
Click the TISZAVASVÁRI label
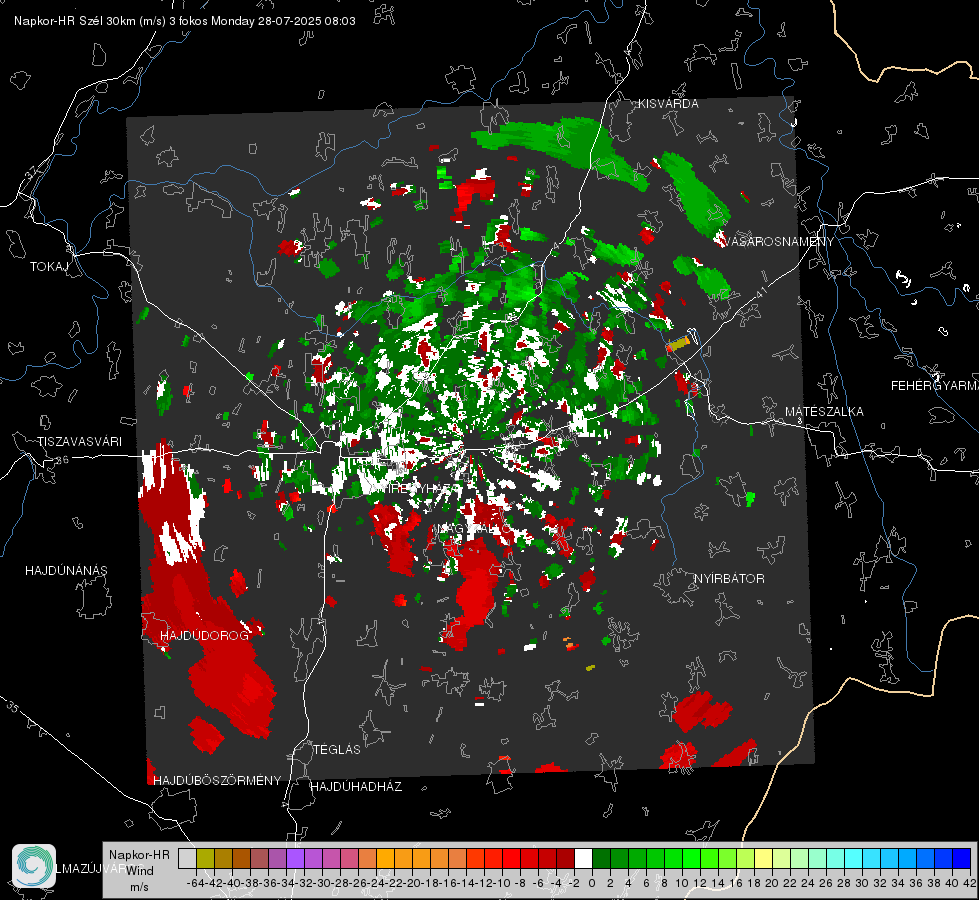pyautogui.click(x=79, y=442)
